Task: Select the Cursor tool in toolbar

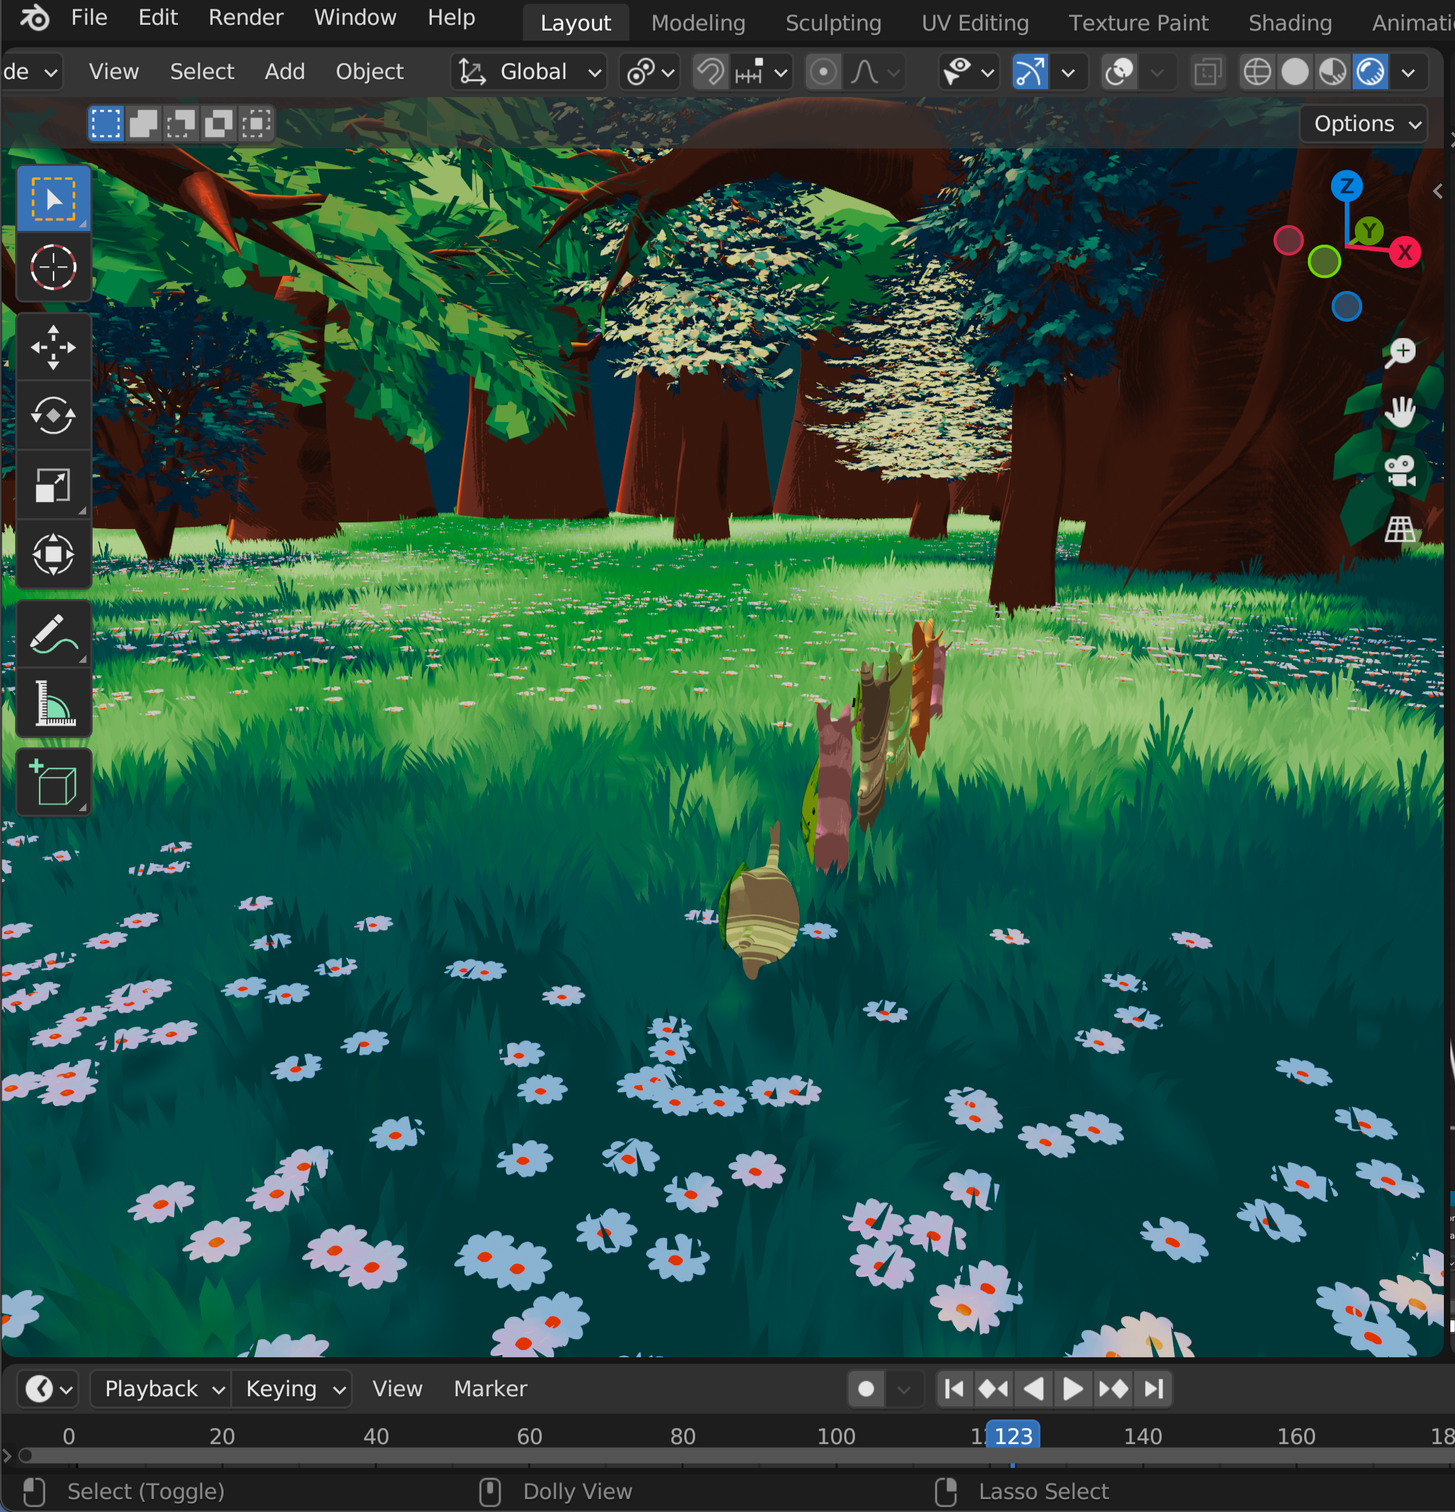Action: pyautogui.click(x=53, y=267)
